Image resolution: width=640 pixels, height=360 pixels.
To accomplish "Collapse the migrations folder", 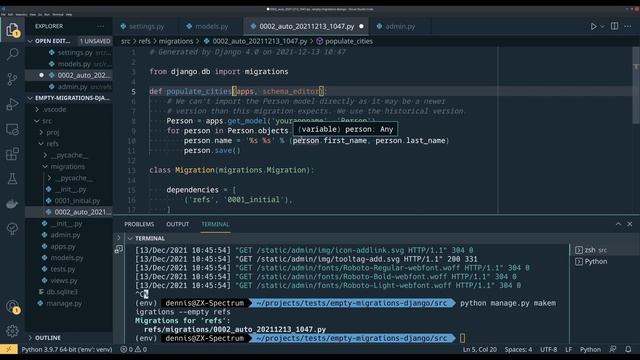I will tap(69, 167).
